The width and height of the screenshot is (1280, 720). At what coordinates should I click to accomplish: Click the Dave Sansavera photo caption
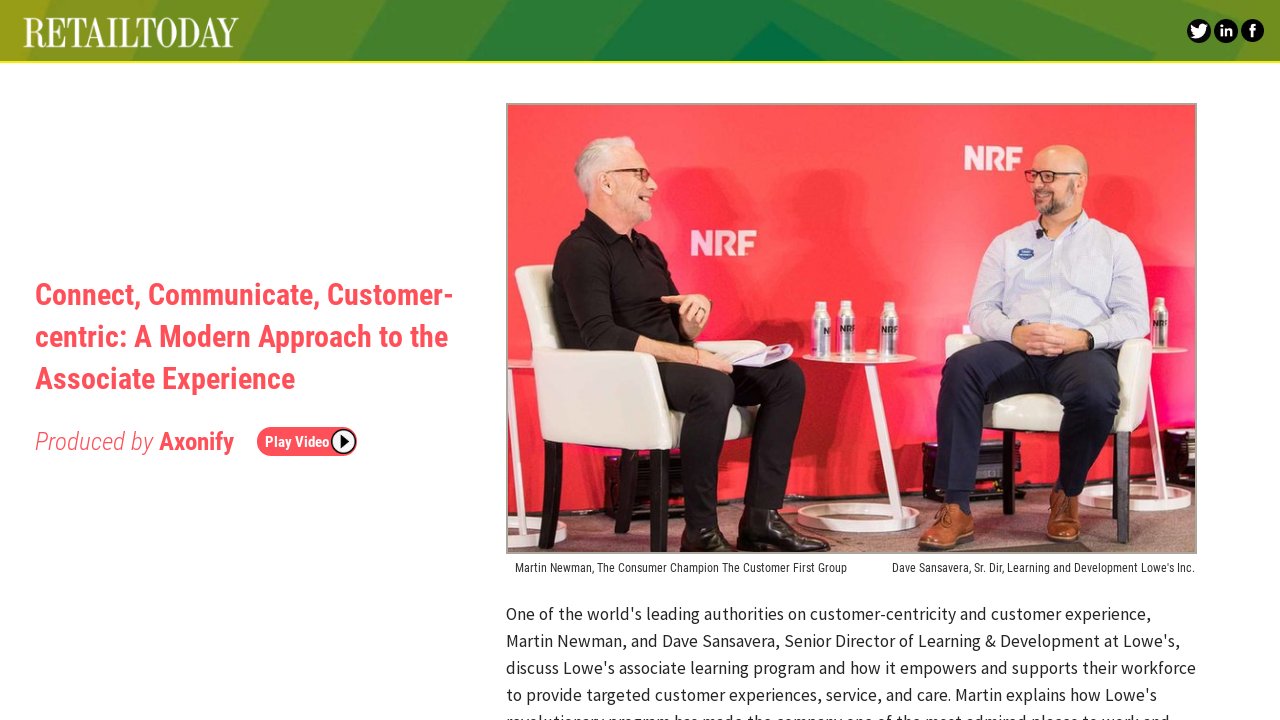tap(1042, 568)
